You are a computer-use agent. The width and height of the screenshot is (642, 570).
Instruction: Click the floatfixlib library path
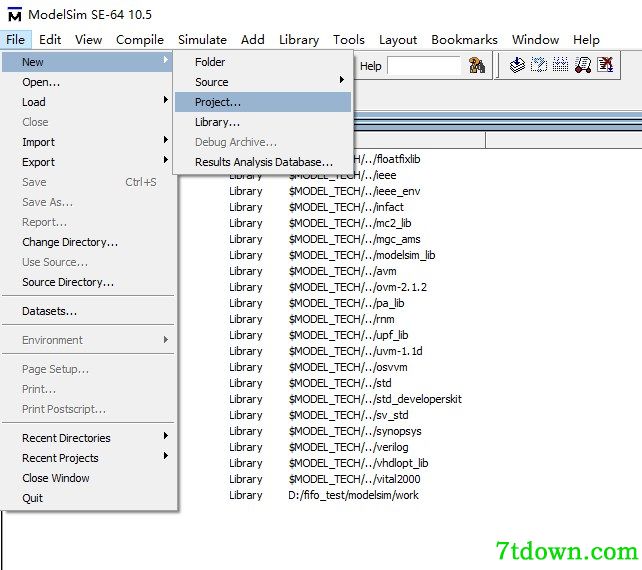click(x=387, y=159)
